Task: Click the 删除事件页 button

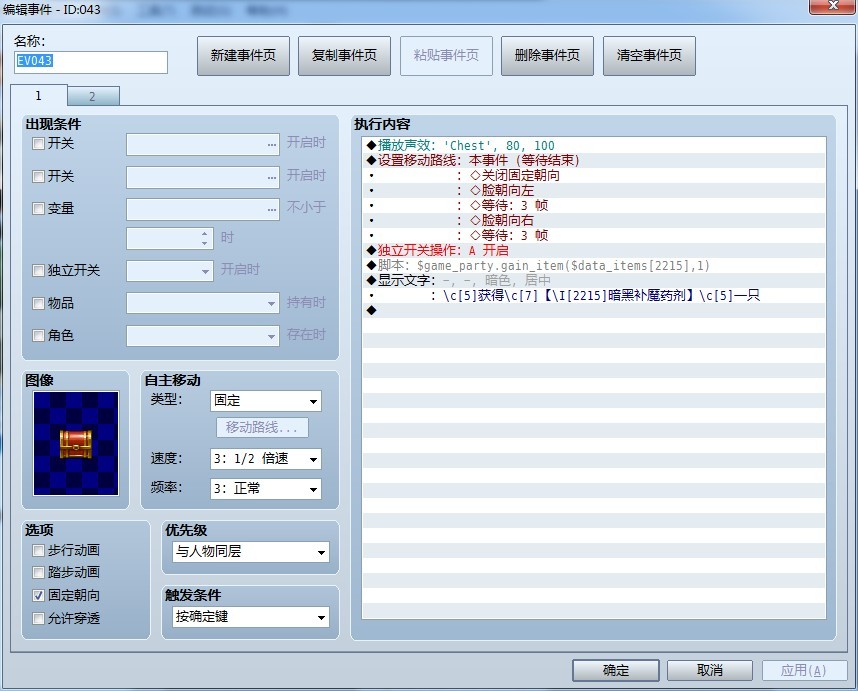Action: click(x=546, y=55)
